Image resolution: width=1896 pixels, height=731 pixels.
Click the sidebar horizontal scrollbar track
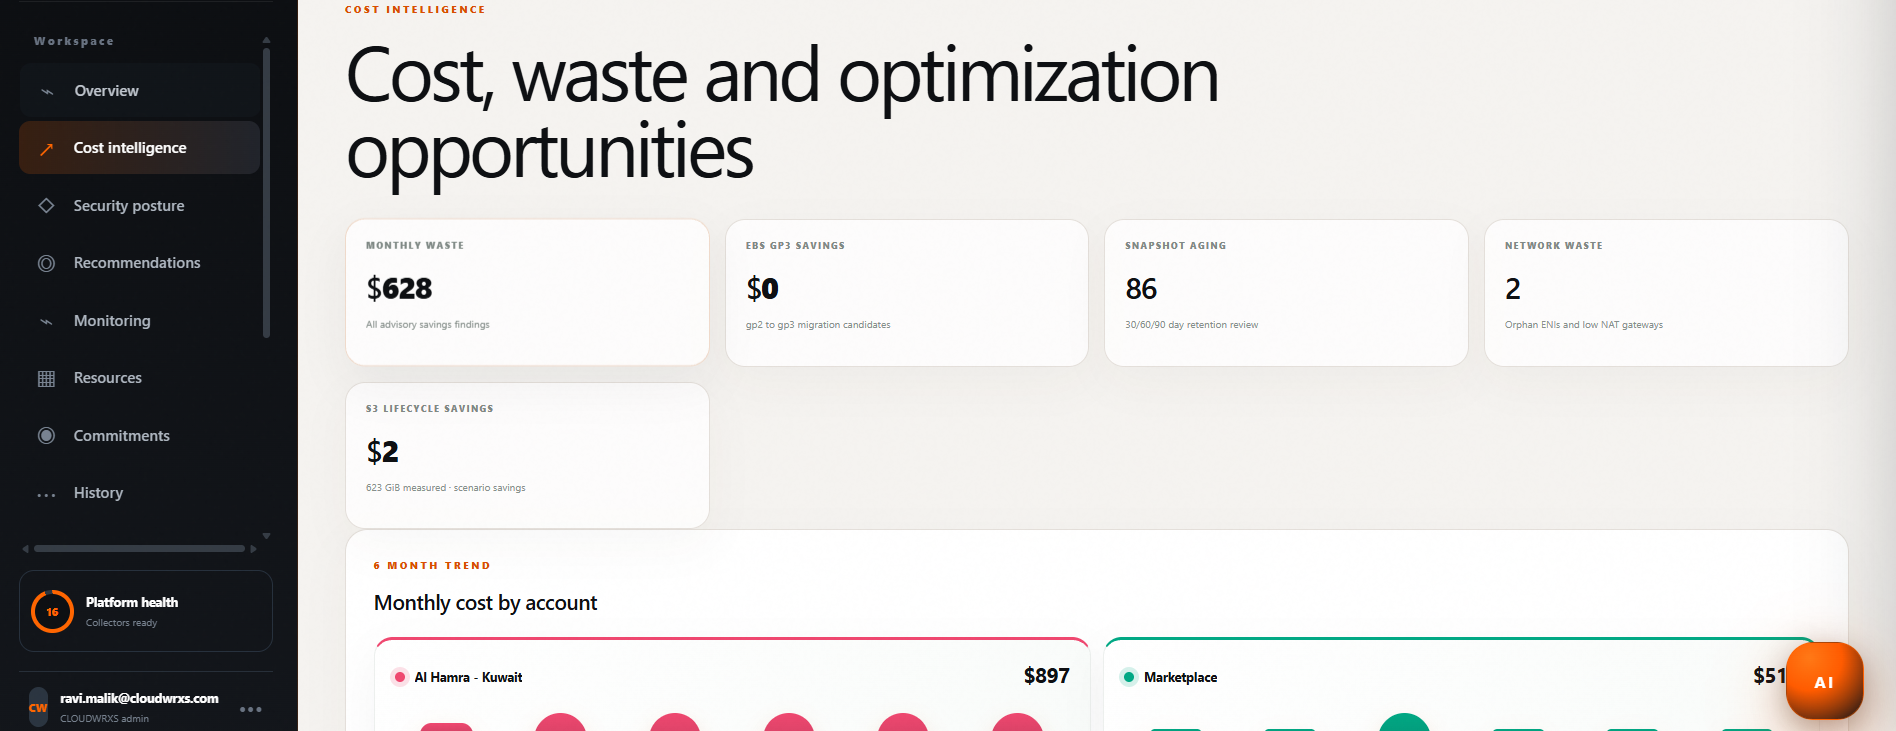tap(139, 549)
